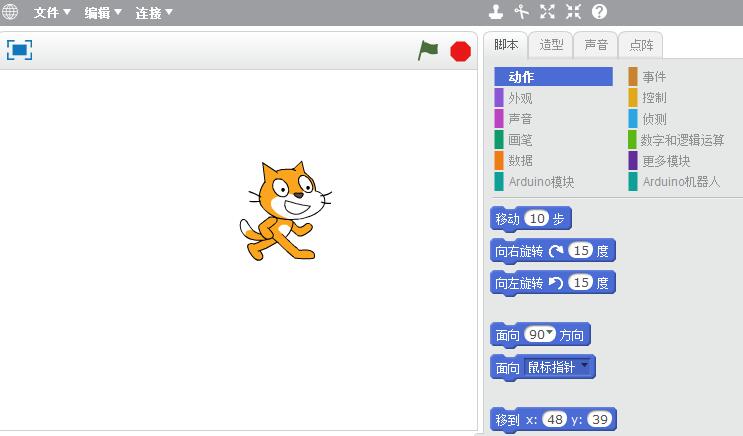Click the purple 外观 color swatch
Image resolution: width=743 pixels, height=436 pixels.
click(x=499, y=98)
